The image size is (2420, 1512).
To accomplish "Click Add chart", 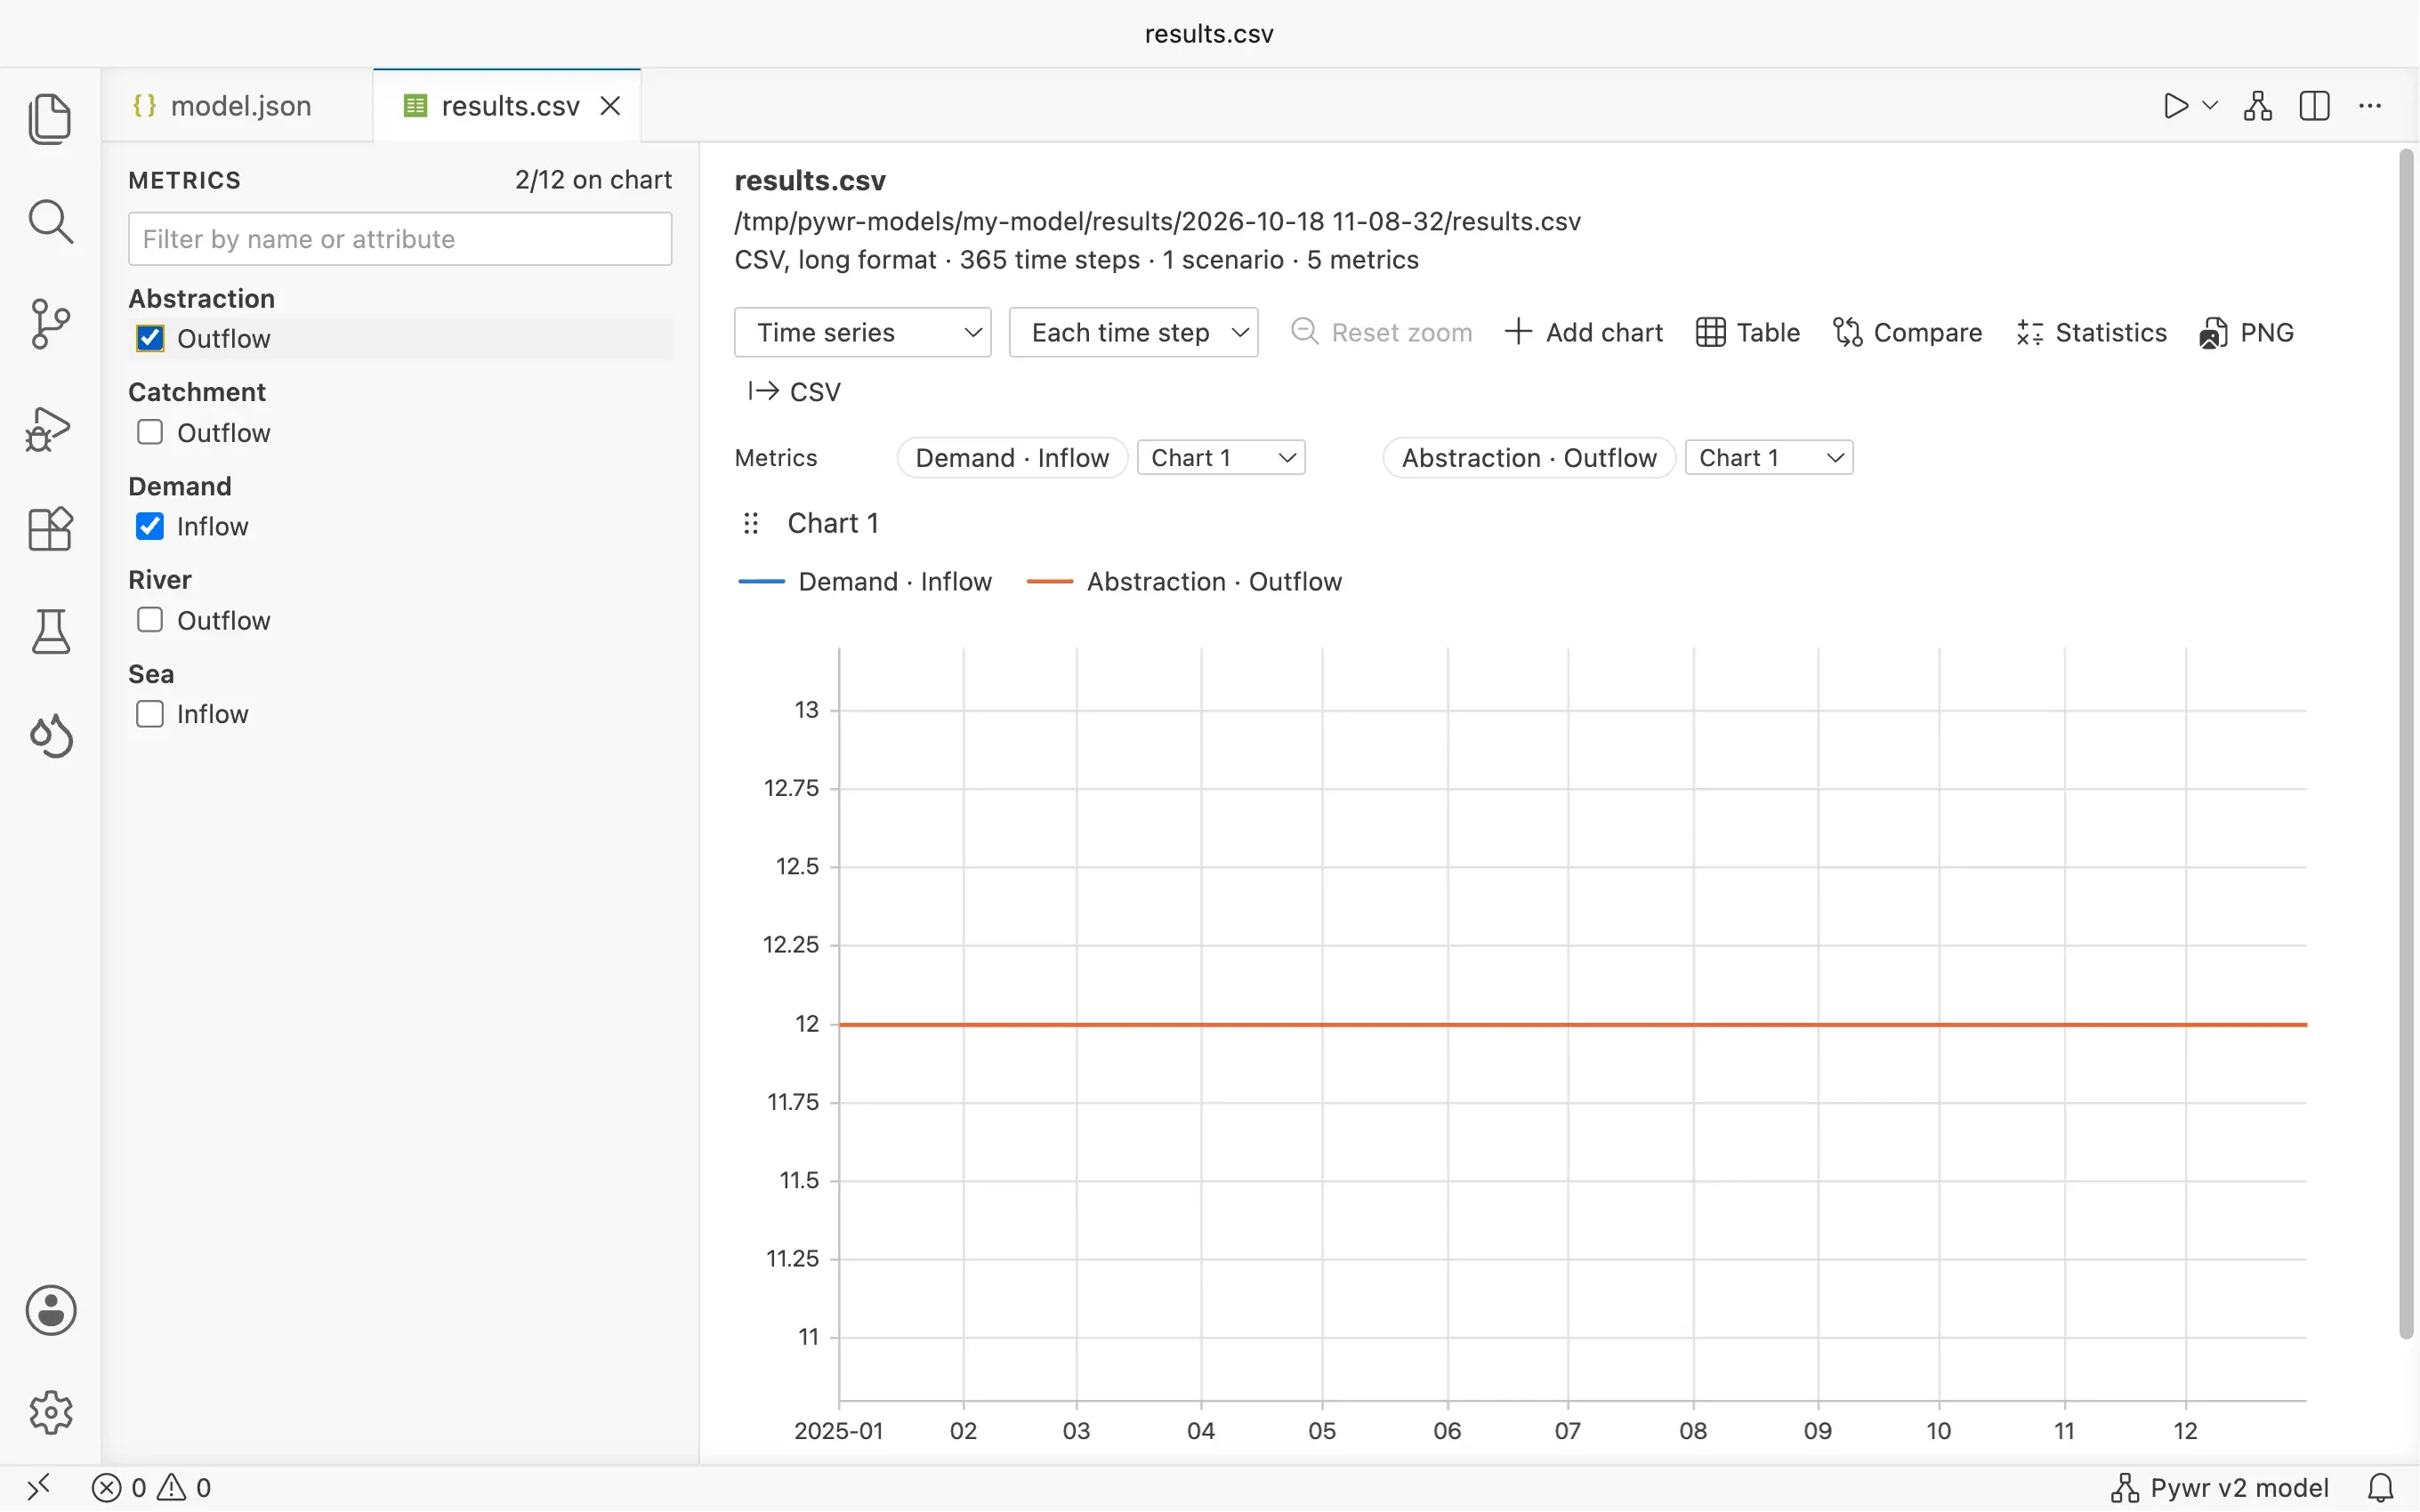I will 1583,332.
